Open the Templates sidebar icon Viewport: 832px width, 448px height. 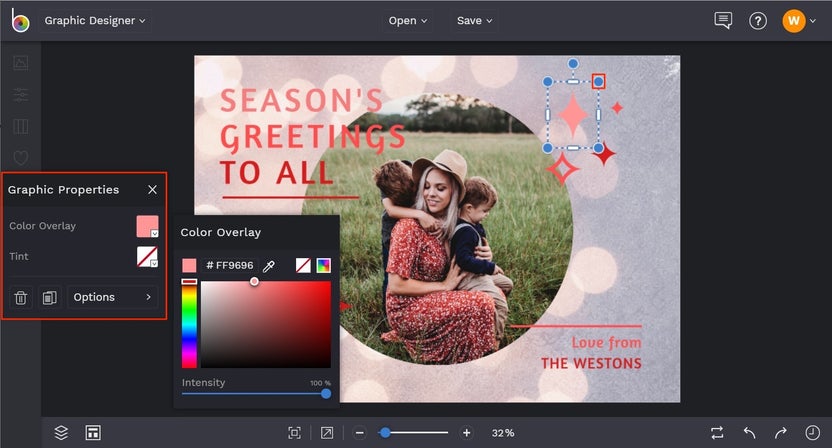coord(21,126)
